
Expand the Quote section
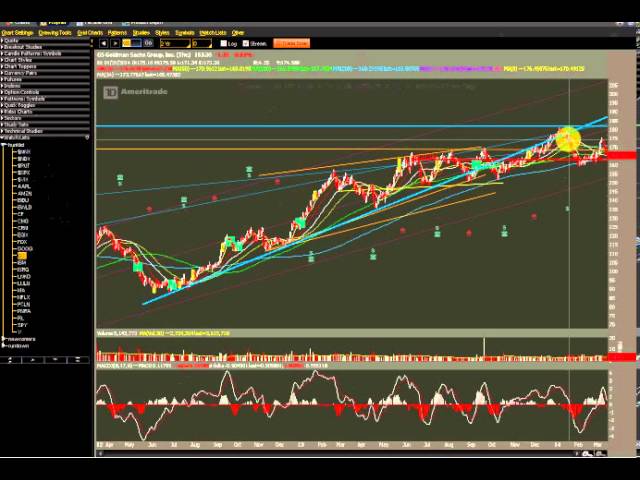[45, 40]
